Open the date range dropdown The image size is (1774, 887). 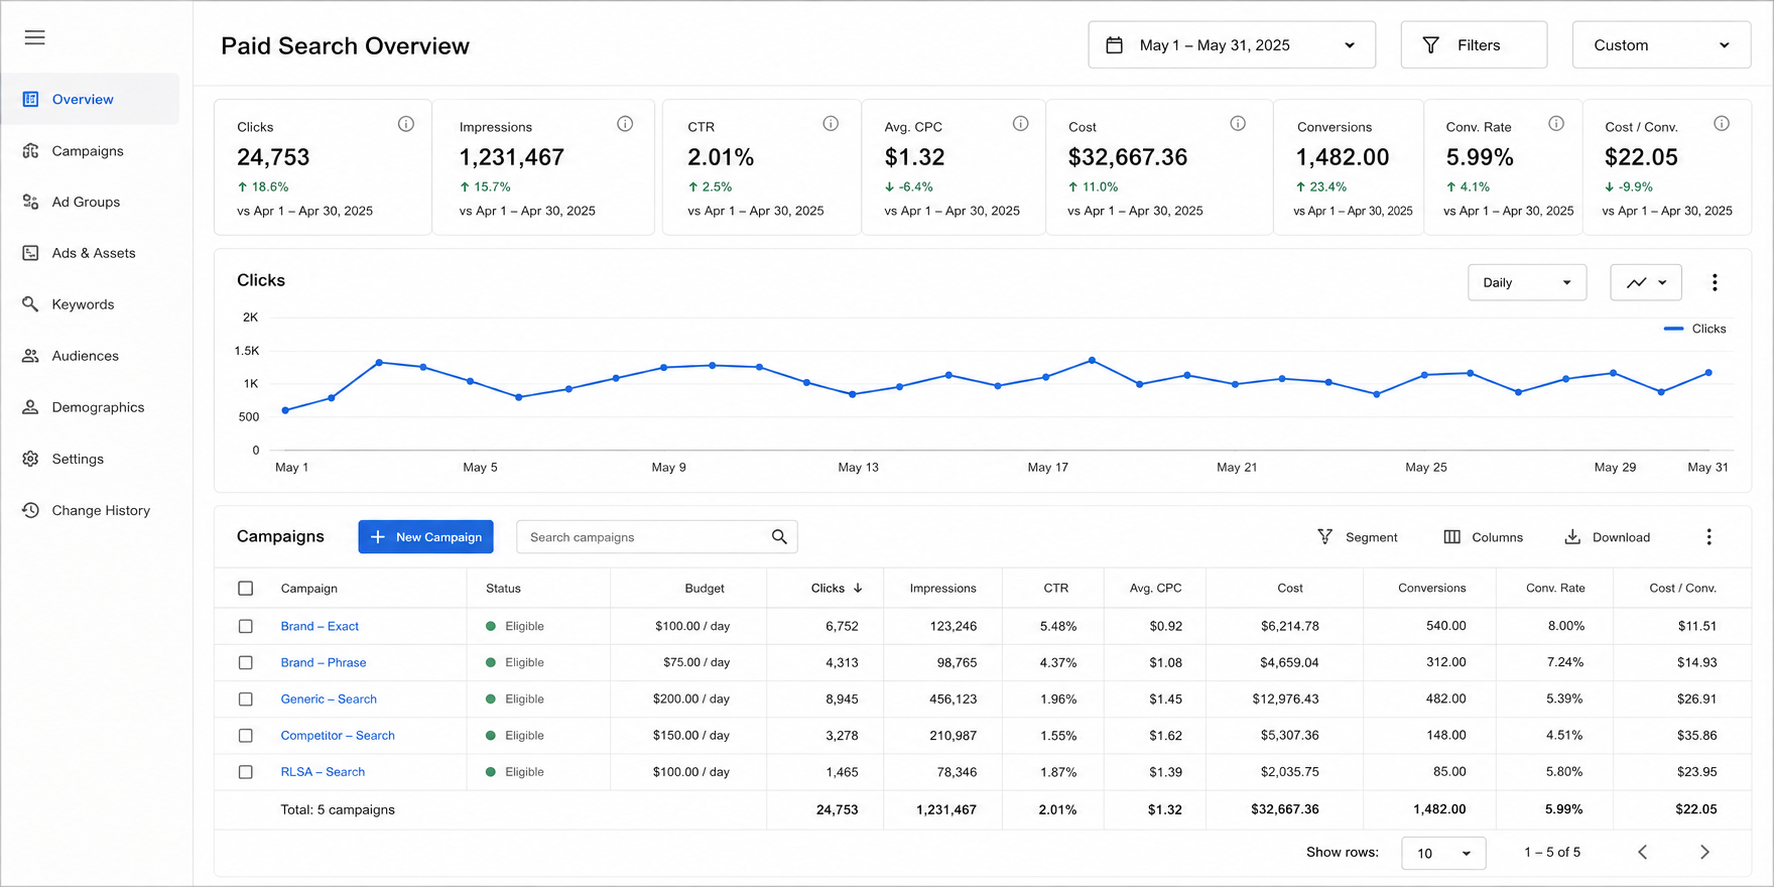point(1232,45)
